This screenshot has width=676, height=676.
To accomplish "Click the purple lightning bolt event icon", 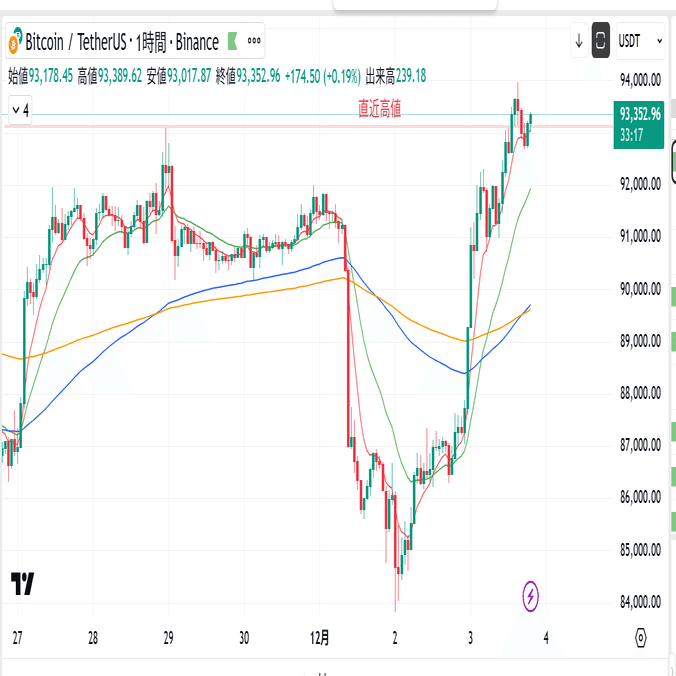I will point(530,596).
